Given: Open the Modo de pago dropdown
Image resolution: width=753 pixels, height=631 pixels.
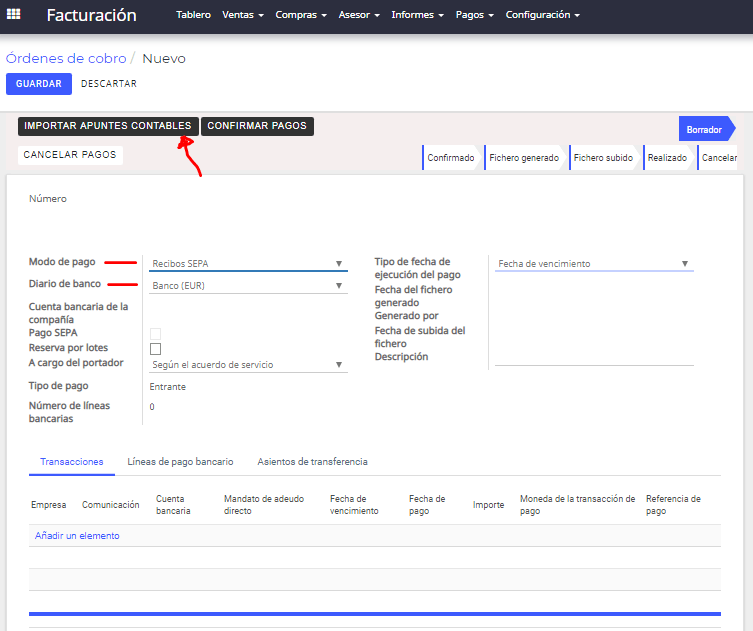Looking at the screenshot, I should [x=248, y=264].
